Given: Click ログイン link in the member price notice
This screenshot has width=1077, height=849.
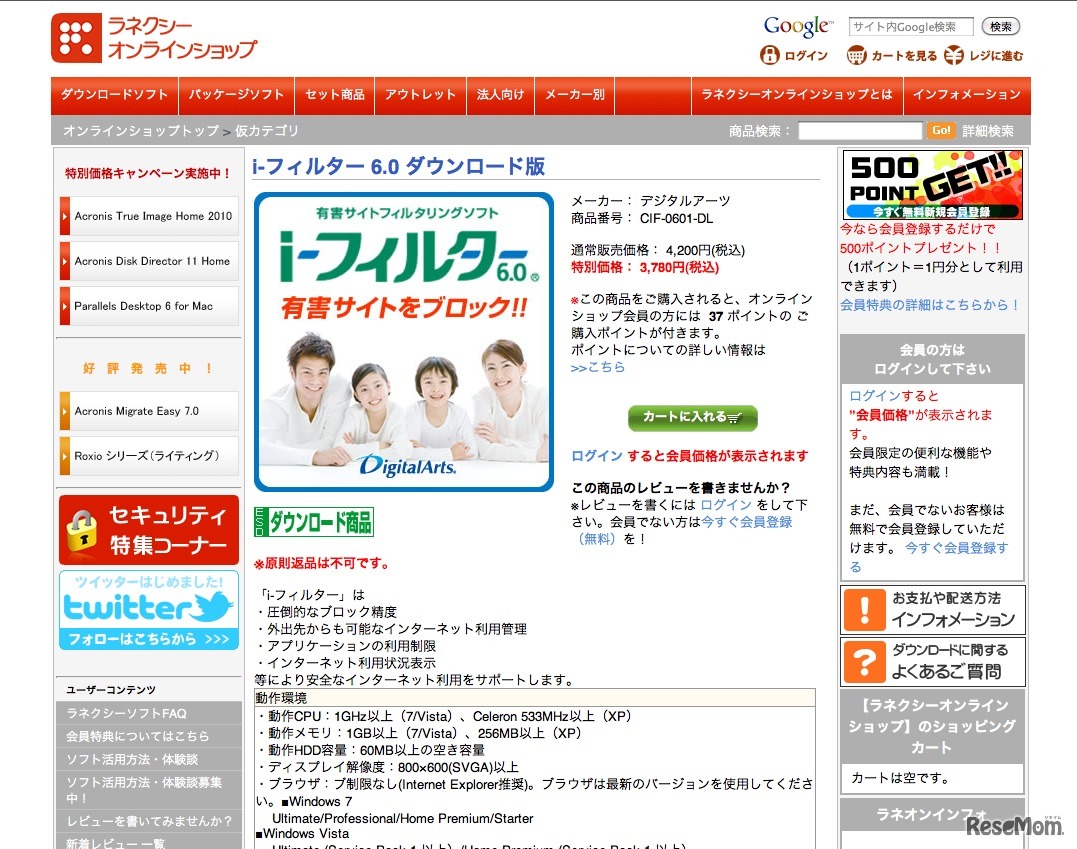Looking at the screenshot, I should click(596, 456).
